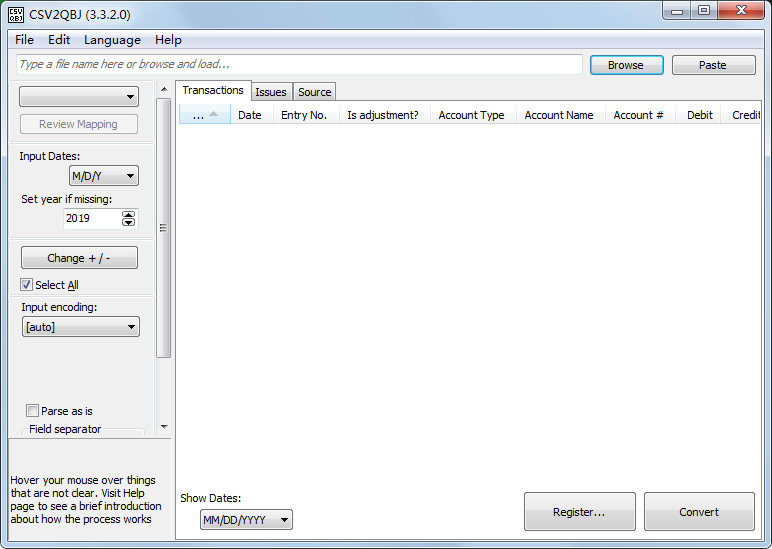Close the CSV2QBJ window
The height and width of the screenshot is (549, 772).
[x=741, y=11]
